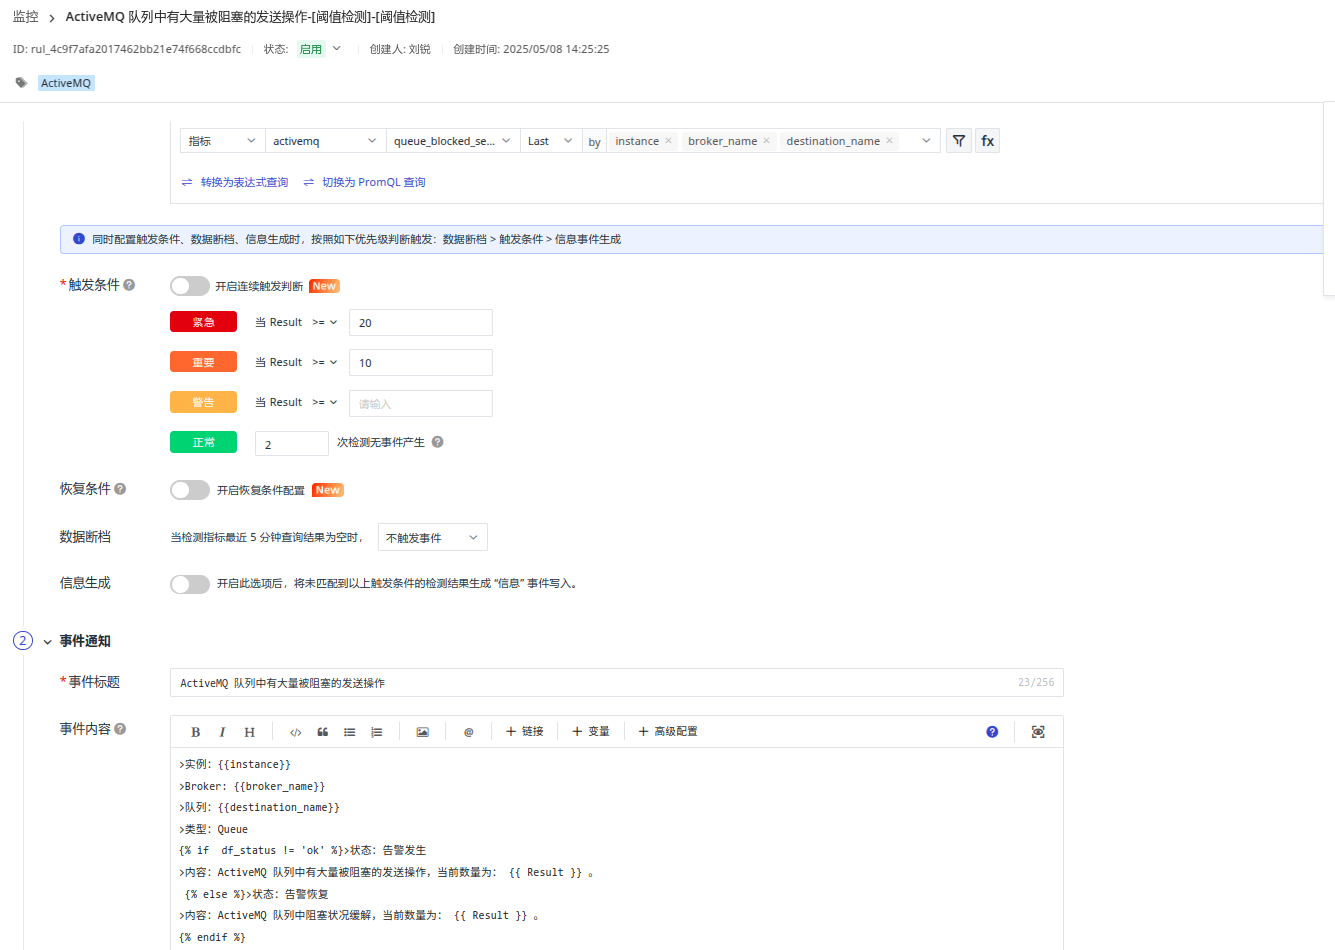Edit 紧急 threshold value 20
Image resolution: width=1335 pixels, height=950 pixels.
[x=421, y=322]
